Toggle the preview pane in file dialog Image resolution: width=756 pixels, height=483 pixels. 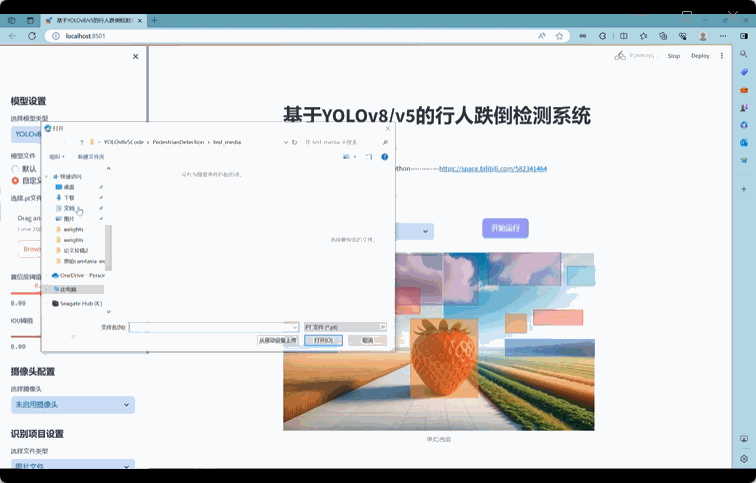(x=369, y=157)
